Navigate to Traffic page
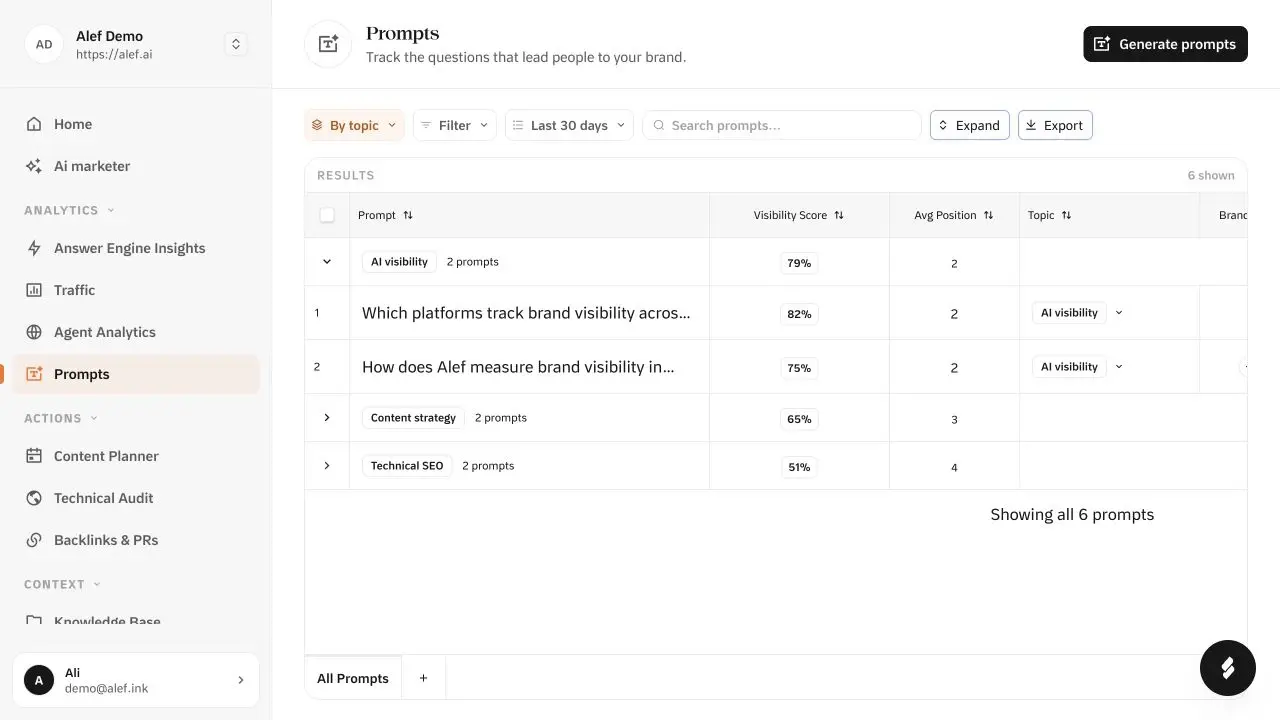This screenshot has width=1280, height=720. click(x=136, y=290)
